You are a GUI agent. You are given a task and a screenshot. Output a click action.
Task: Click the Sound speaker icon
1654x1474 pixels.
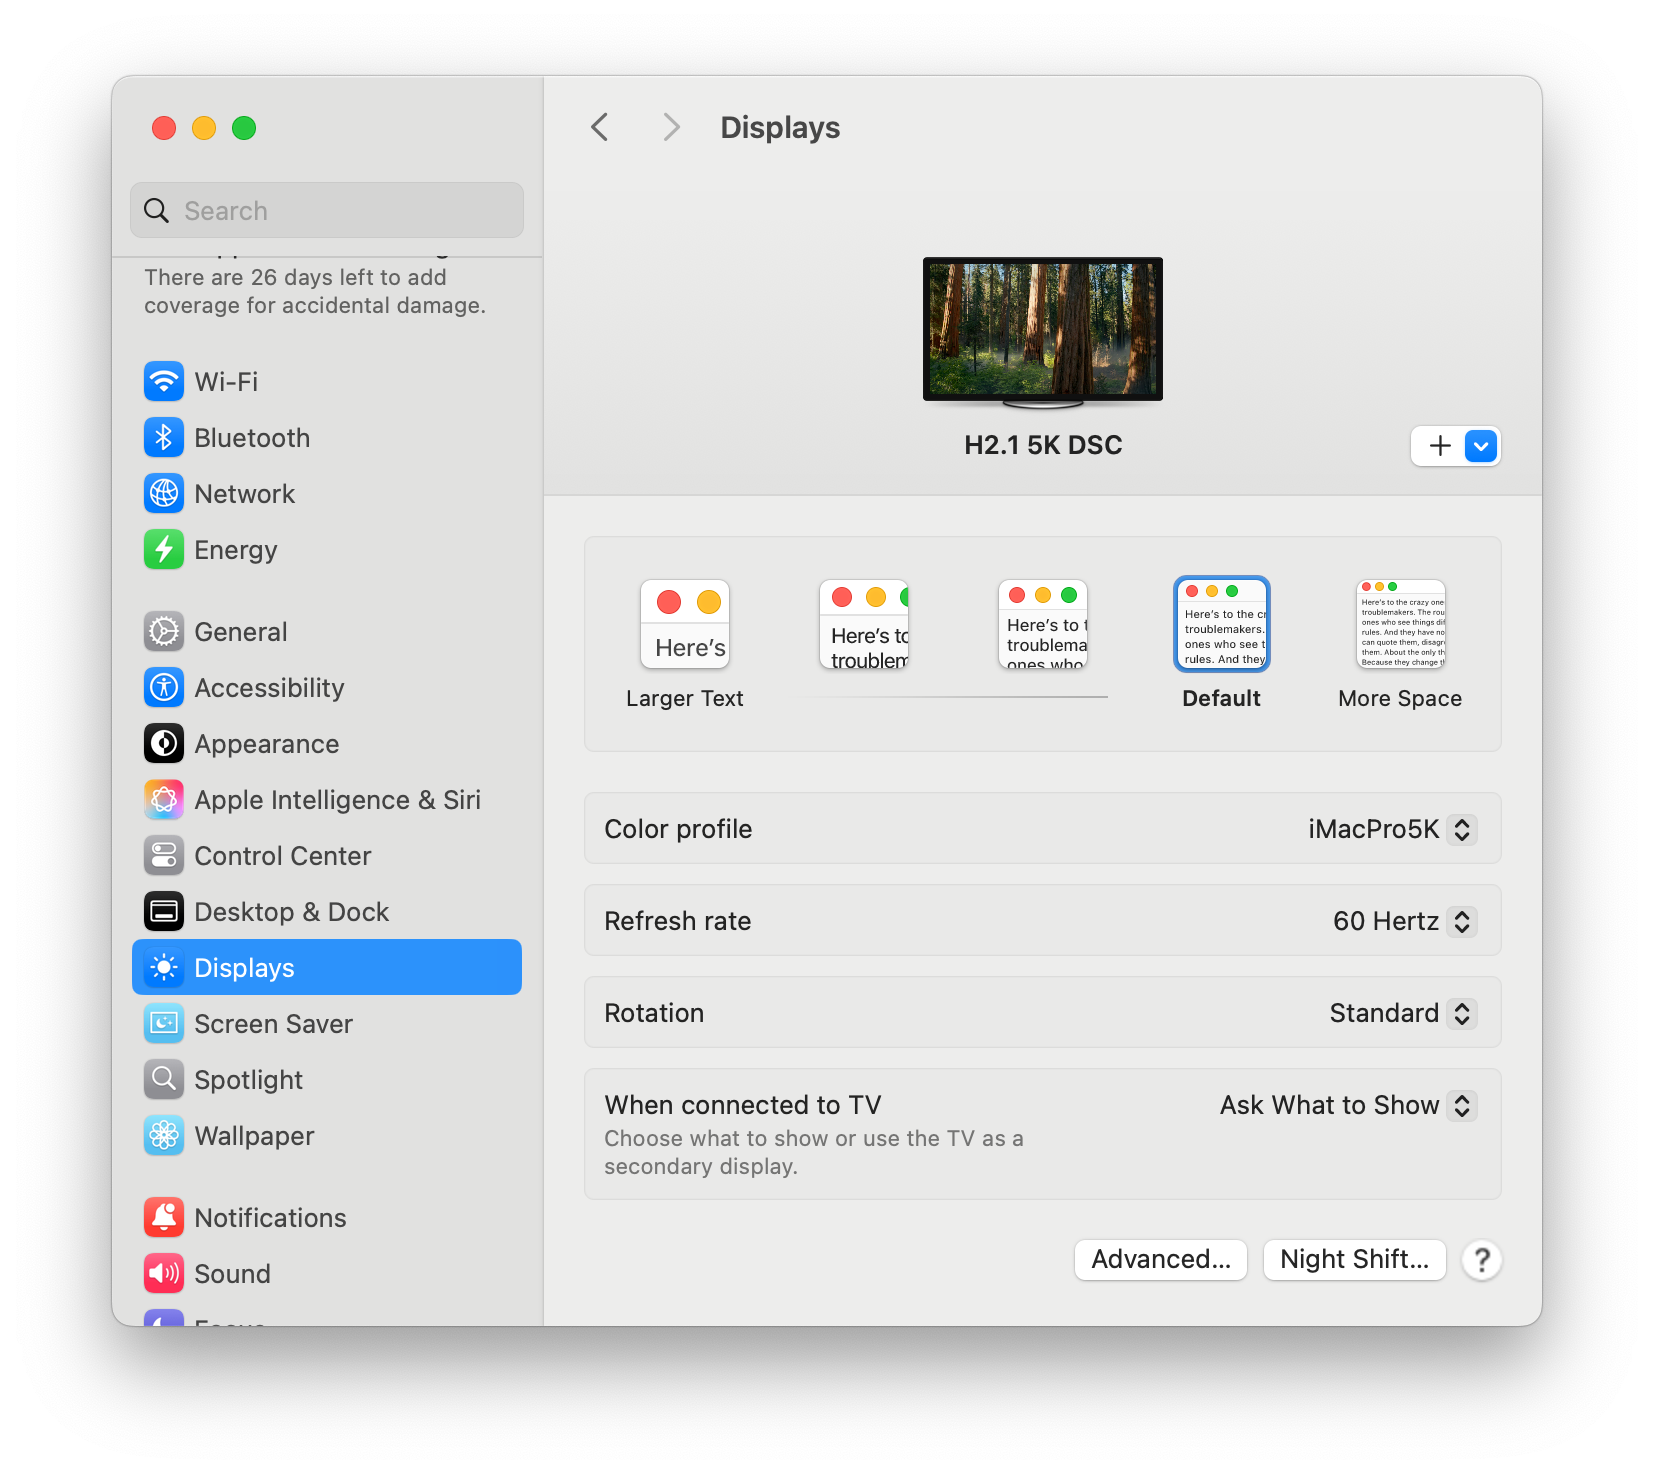point(164,1273)
